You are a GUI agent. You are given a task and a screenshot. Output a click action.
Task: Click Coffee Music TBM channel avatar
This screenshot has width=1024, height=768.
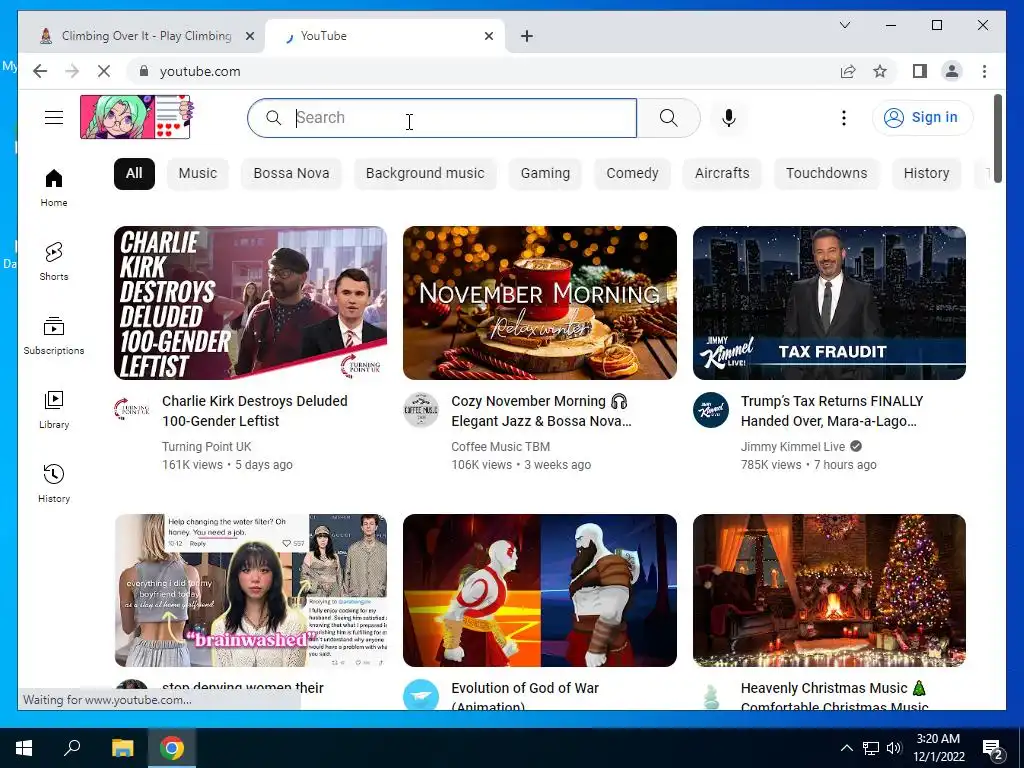click(x=421, y=409)
